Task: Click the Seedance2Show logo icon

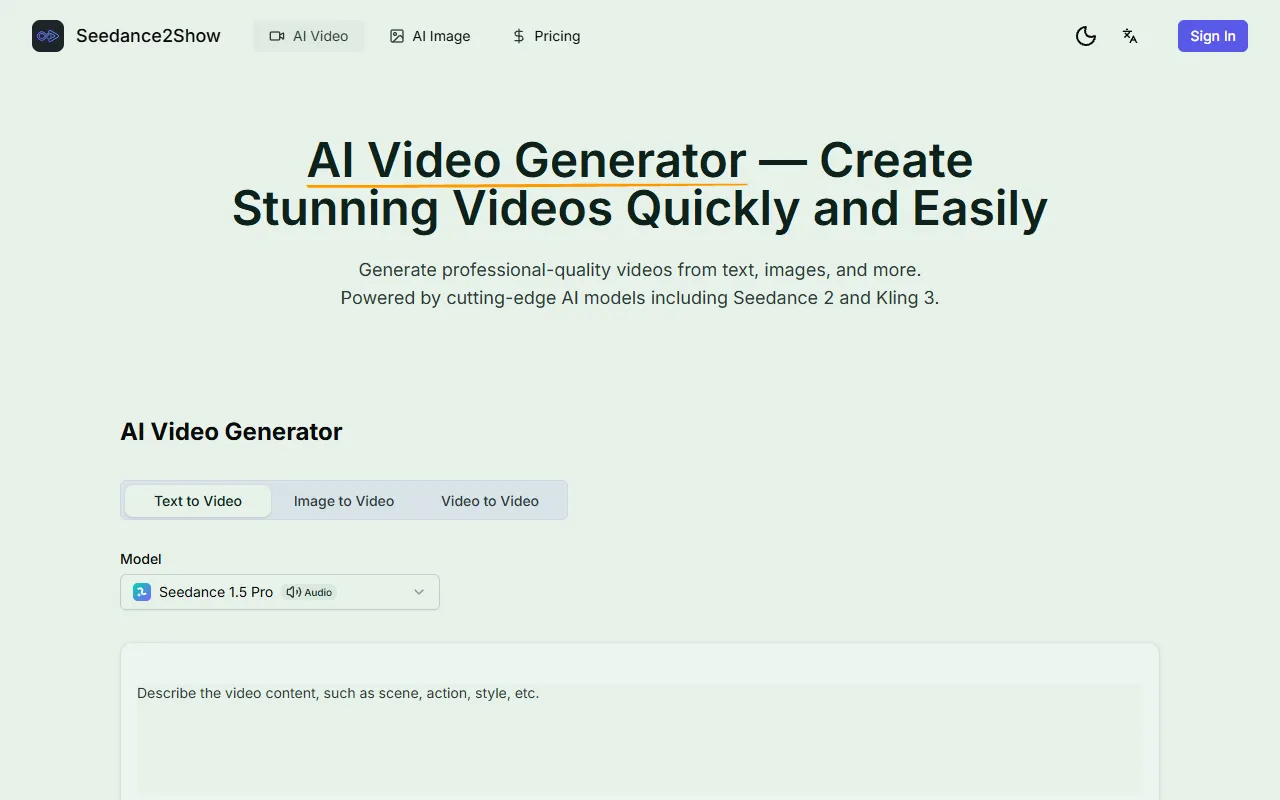Action: [x=48, y=36]
